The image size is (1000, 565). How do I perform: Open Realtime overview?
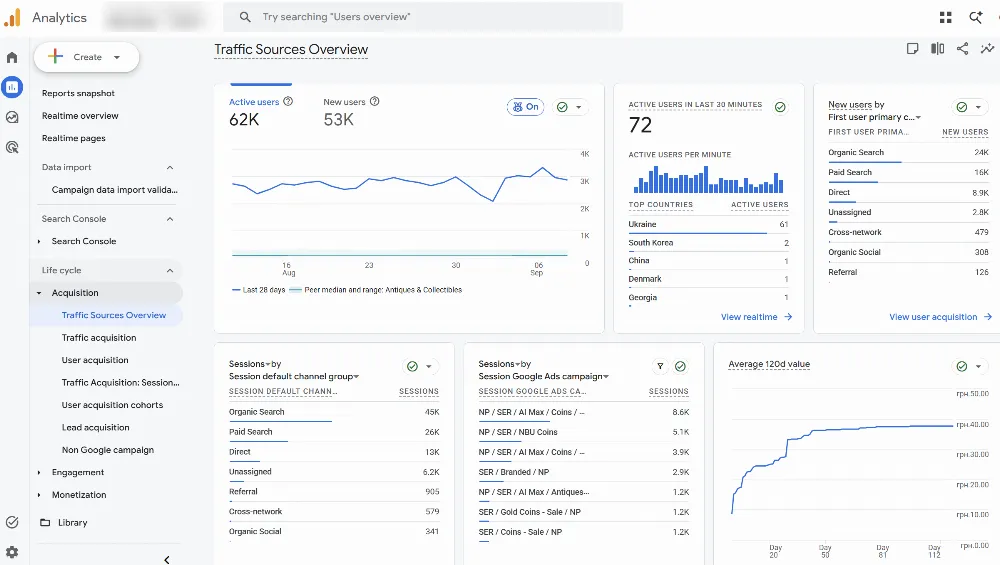click(x=80, y=116)
